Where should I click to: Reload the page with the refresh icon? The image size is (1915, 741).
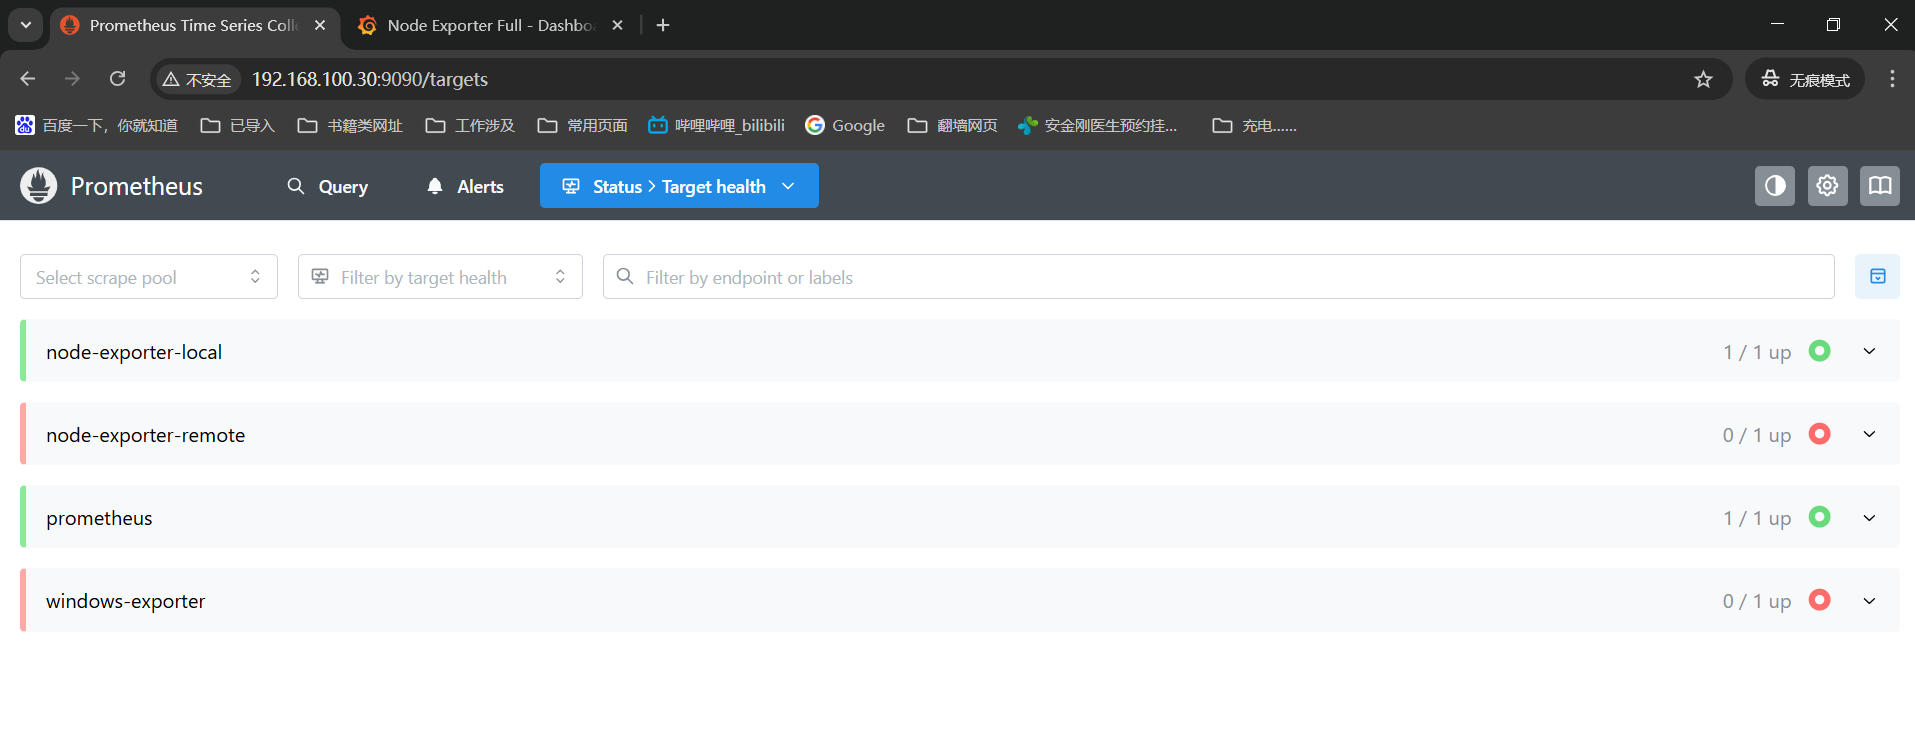pyautogui.click(x=117, y=79)
